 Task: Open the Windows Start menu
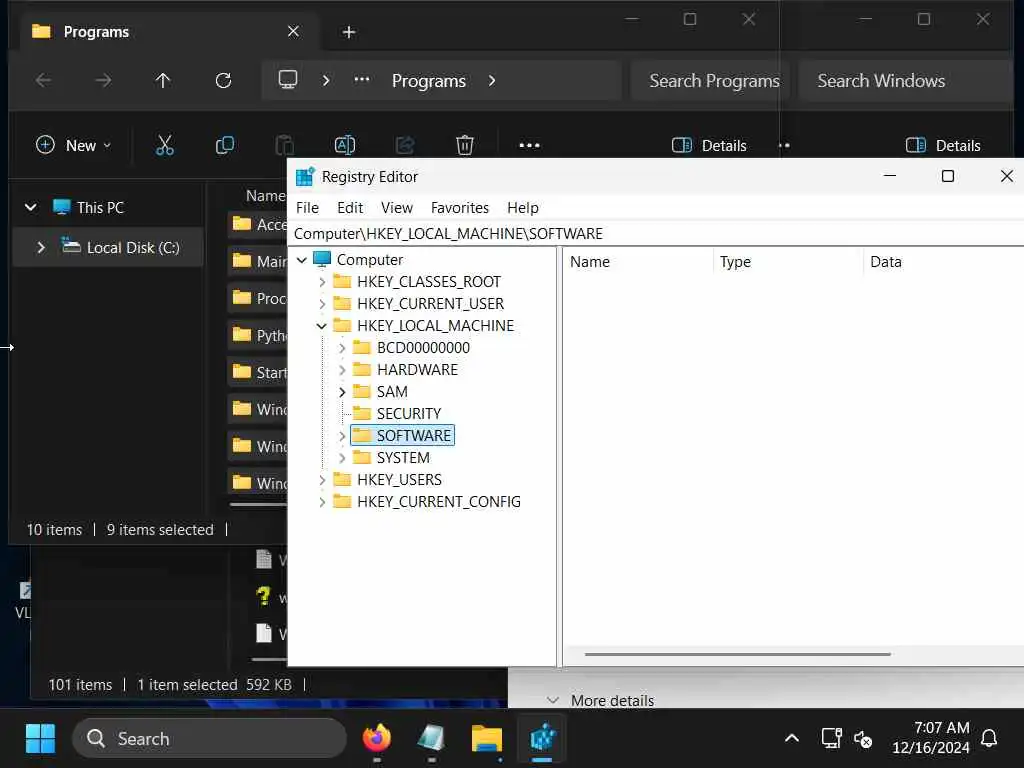[40, 739]
